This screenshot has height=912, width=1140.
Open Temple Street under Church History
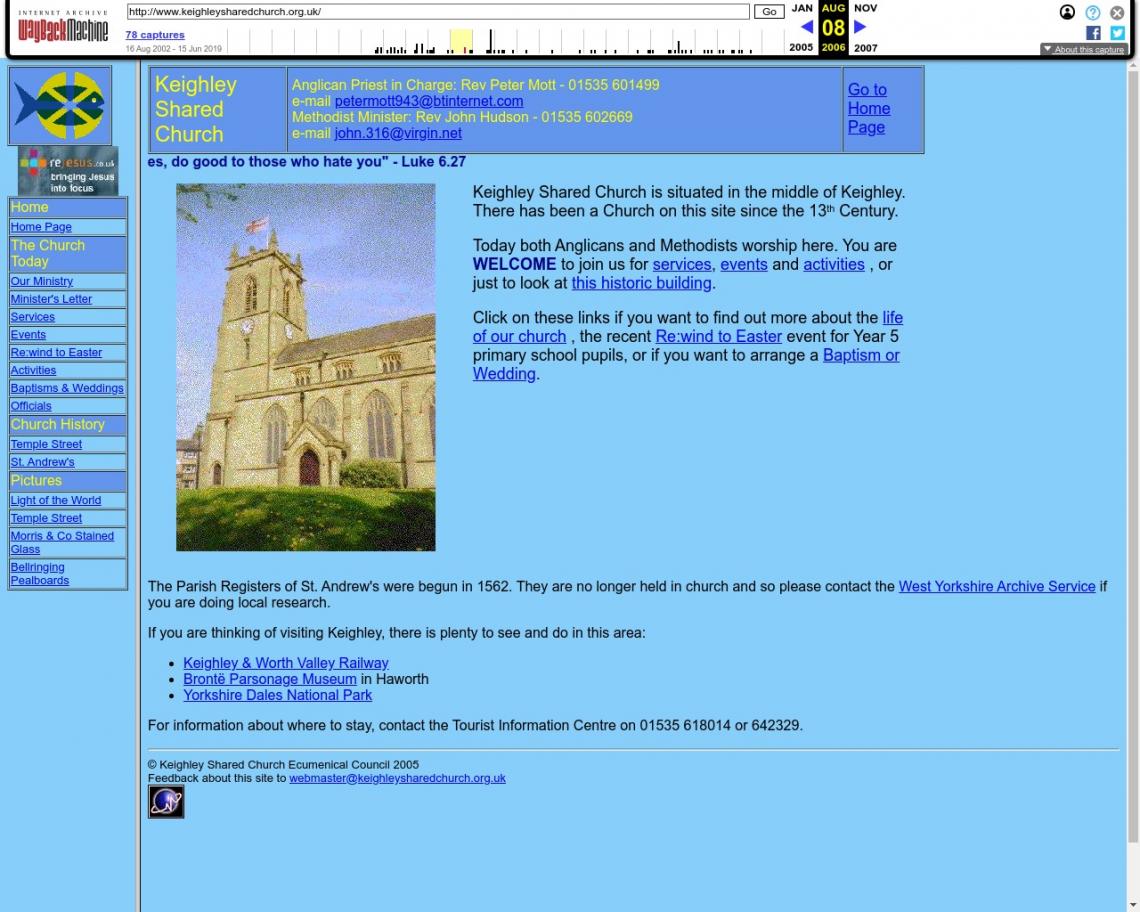(46, 444)
